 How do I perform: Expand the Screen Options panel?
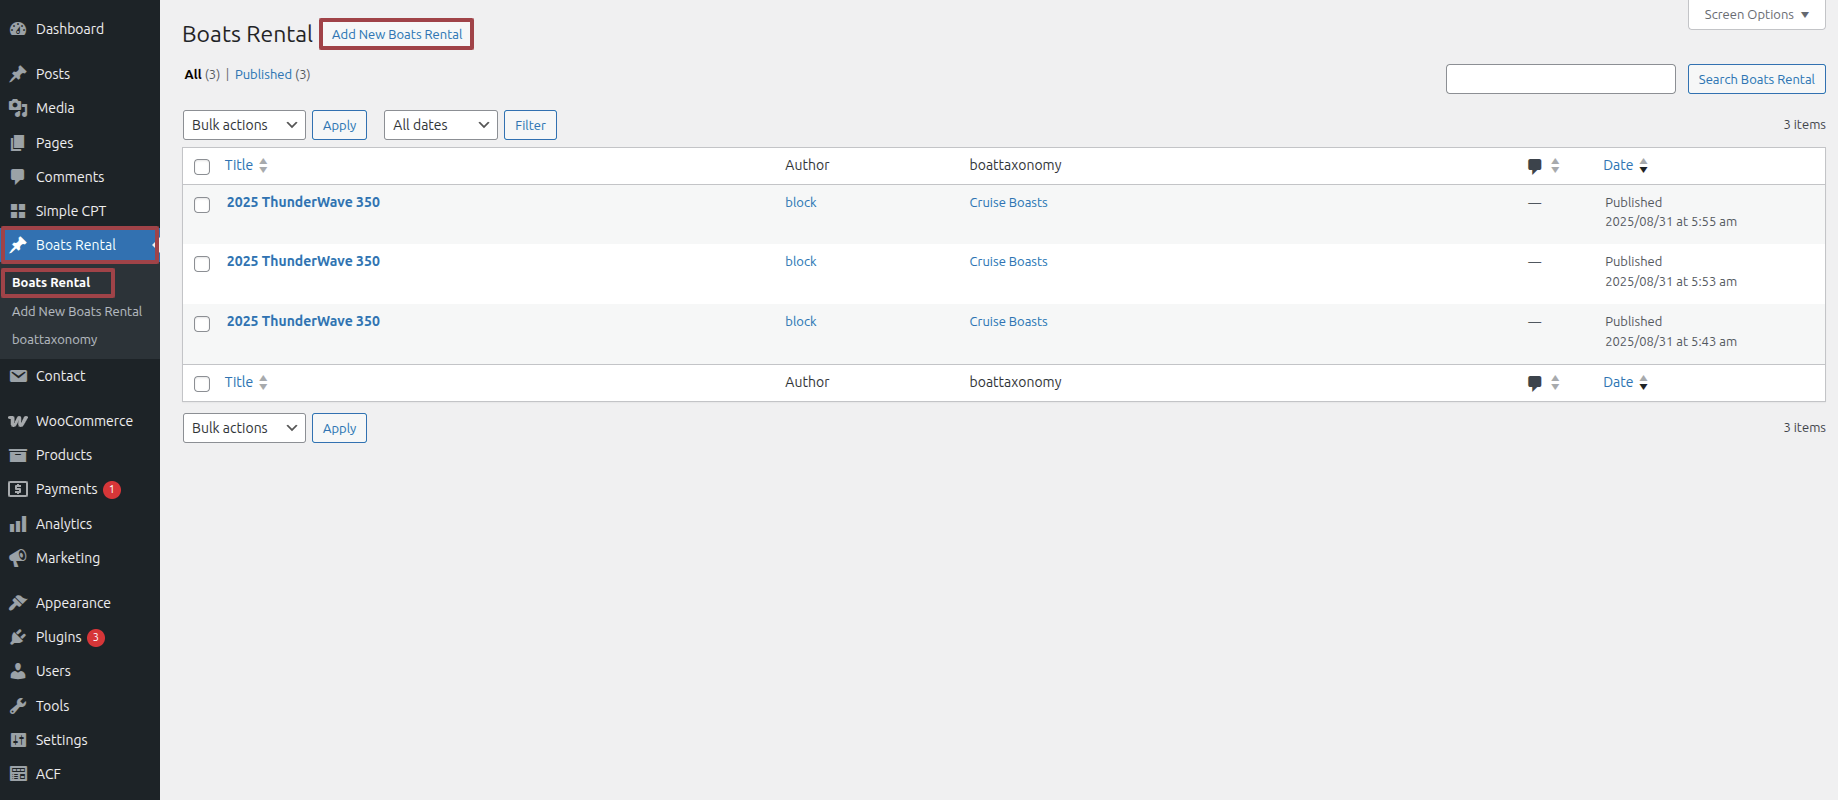click(x=1756, y=15)
